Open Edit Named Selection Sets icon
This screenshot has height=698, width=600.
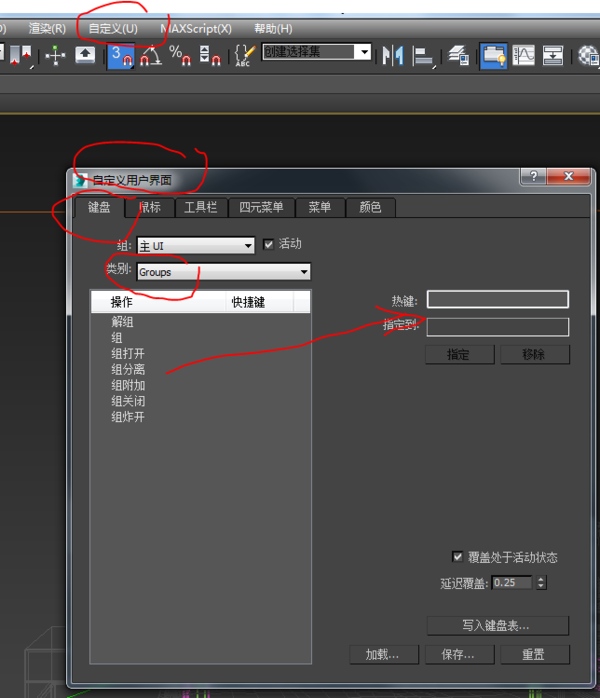[244, 56]
